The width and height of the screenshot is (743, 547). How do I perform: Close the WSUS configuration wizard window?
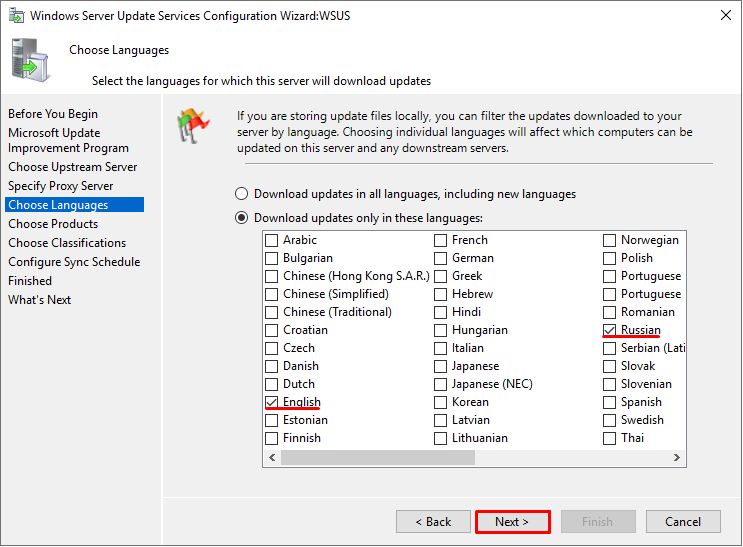[x=725, y=15]
